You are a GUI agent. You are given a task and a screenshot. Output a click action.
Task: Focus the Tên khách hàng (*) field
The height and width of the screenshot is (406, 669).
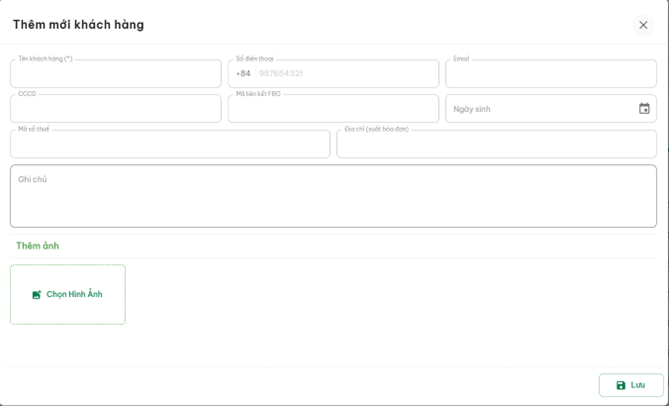pyautogui.click(x=115, y=75)
